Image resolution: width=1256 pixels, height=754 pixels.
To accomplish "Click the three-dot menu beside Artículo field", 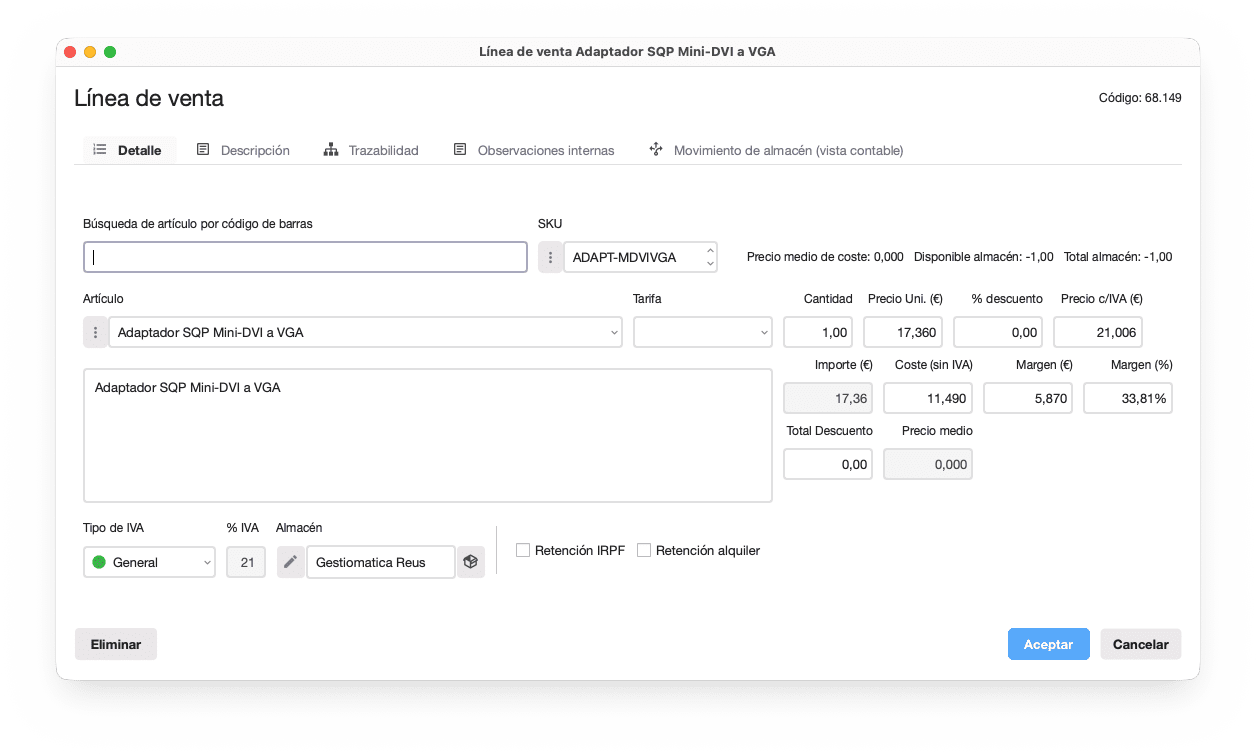I will click(x=95, y=332).
